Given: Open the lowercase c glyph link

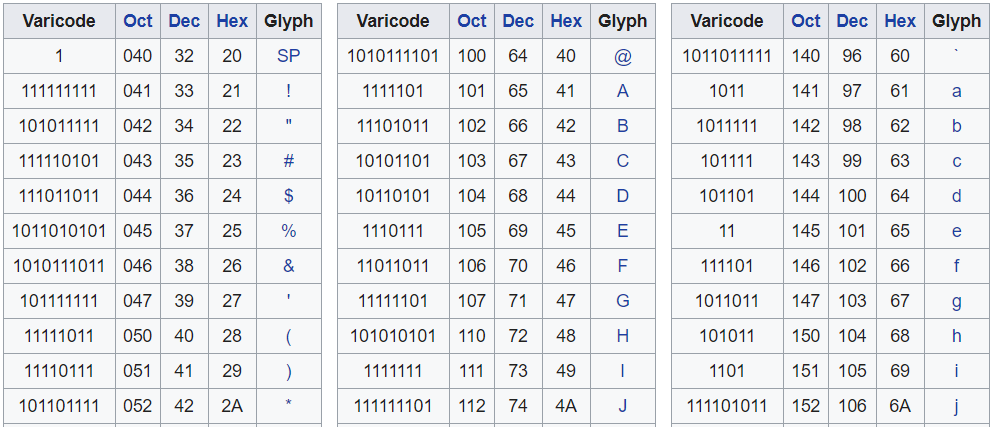Looking at the screenshot, I should tap(957, 161).
